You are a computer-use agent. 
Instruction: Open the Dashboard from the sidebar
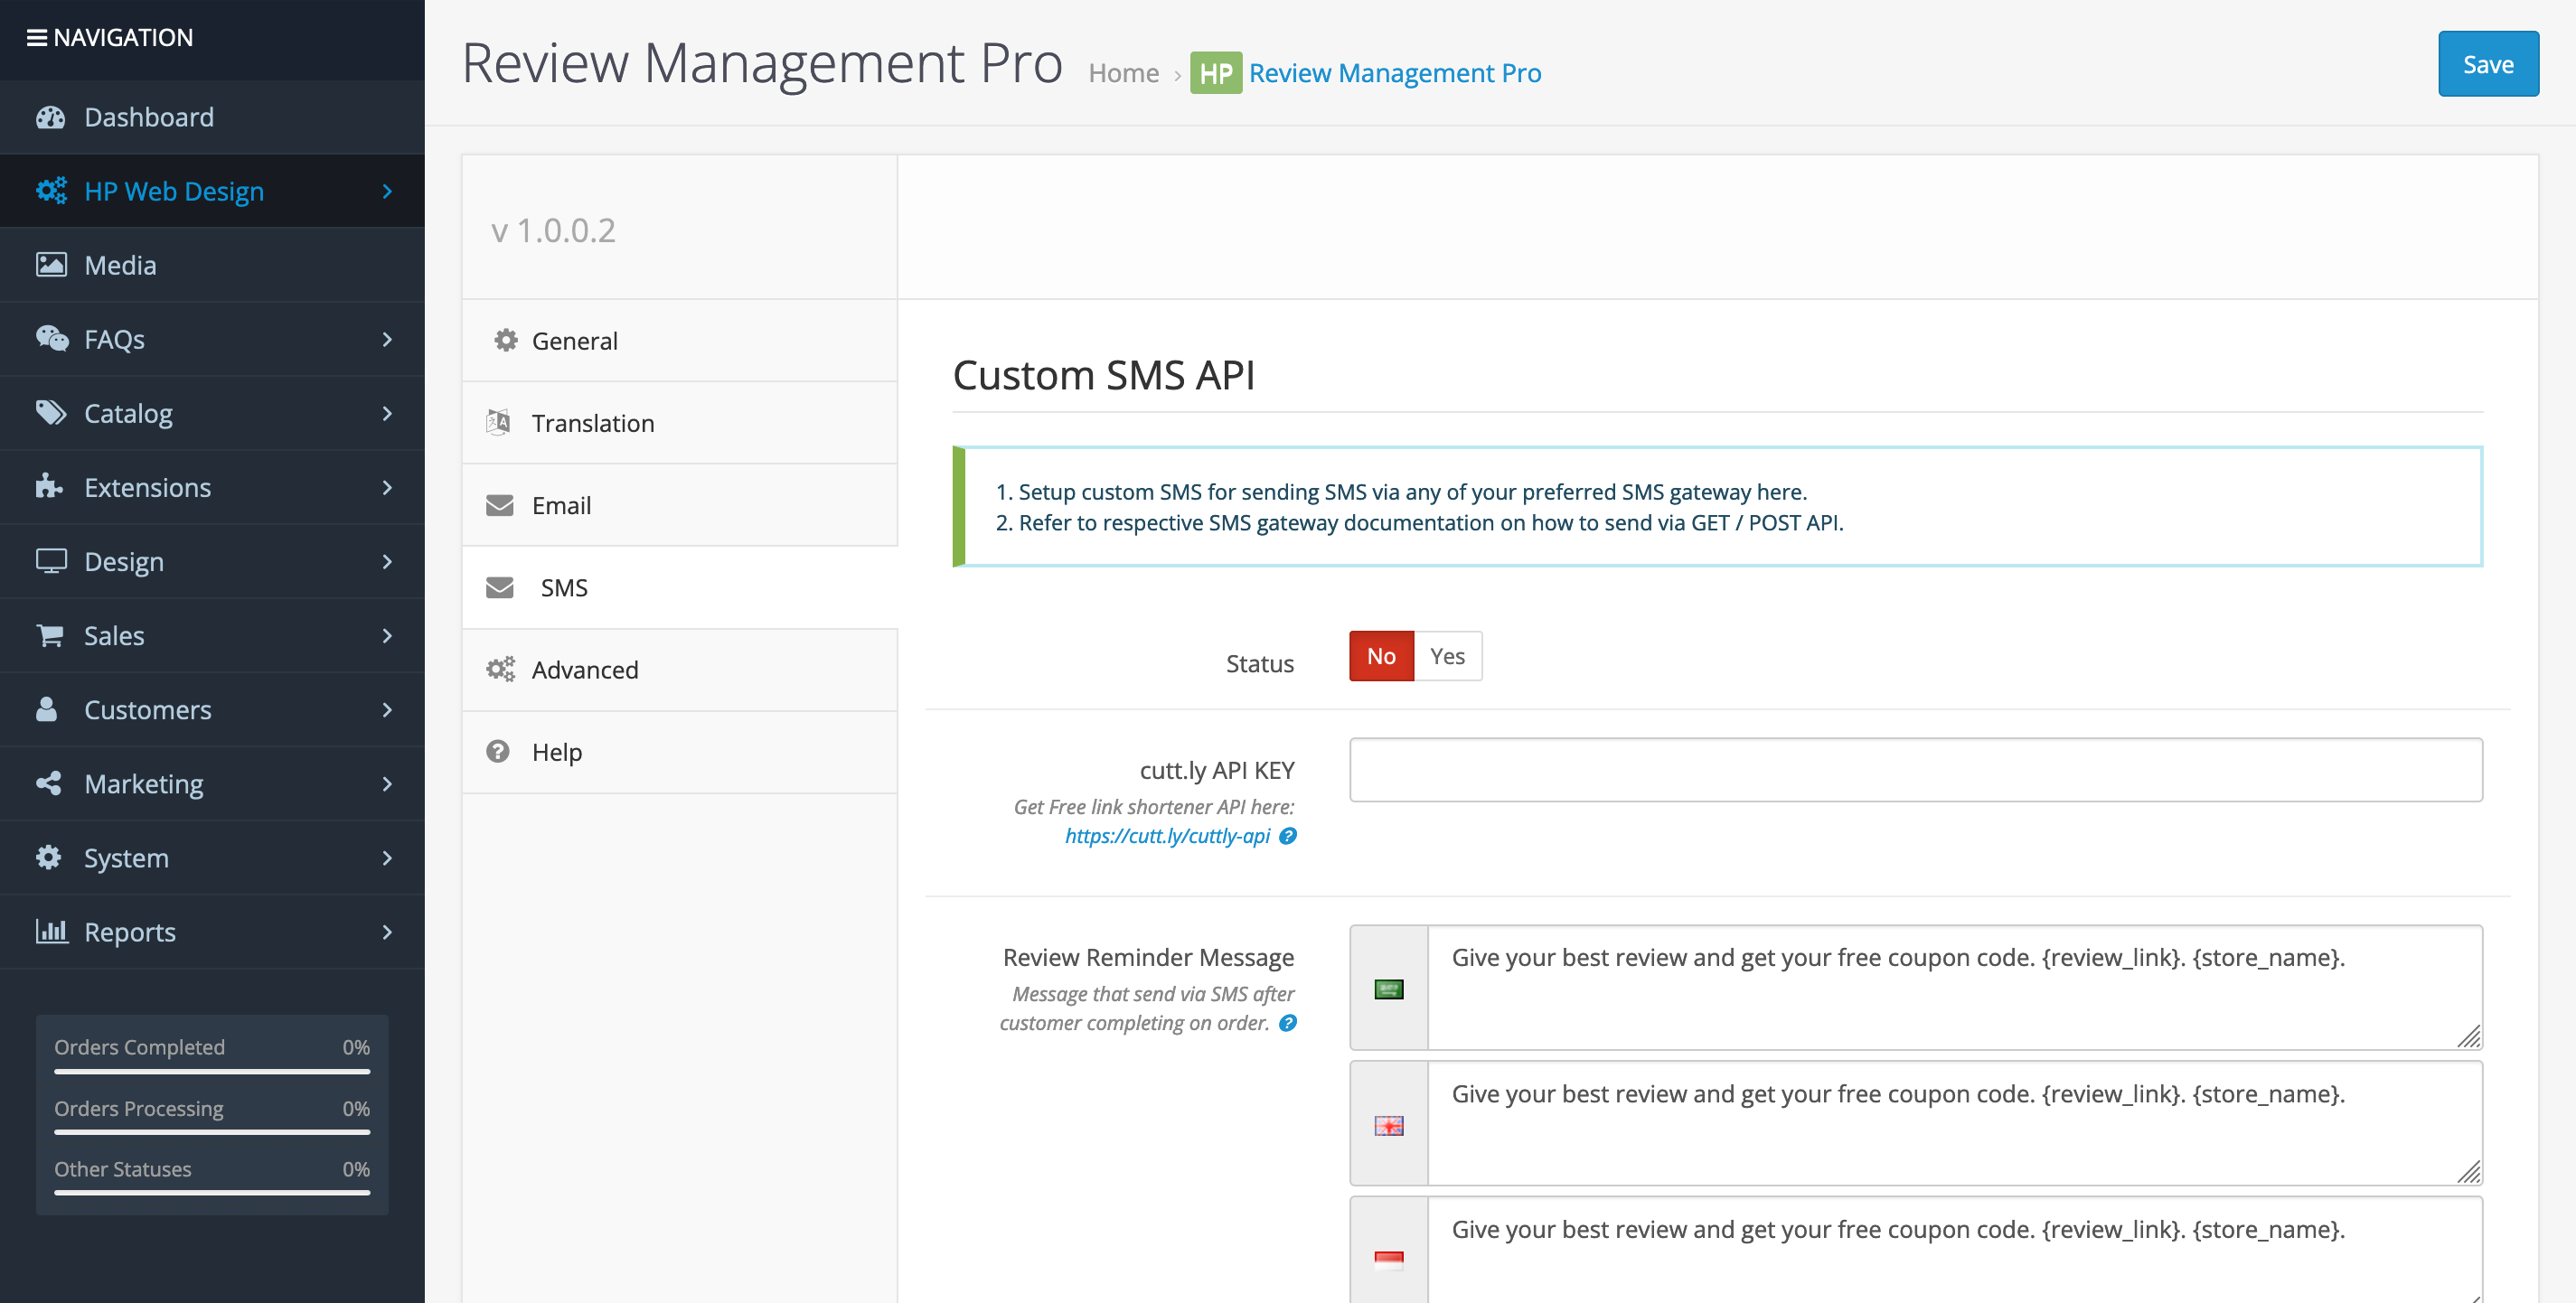coord(148,117)
